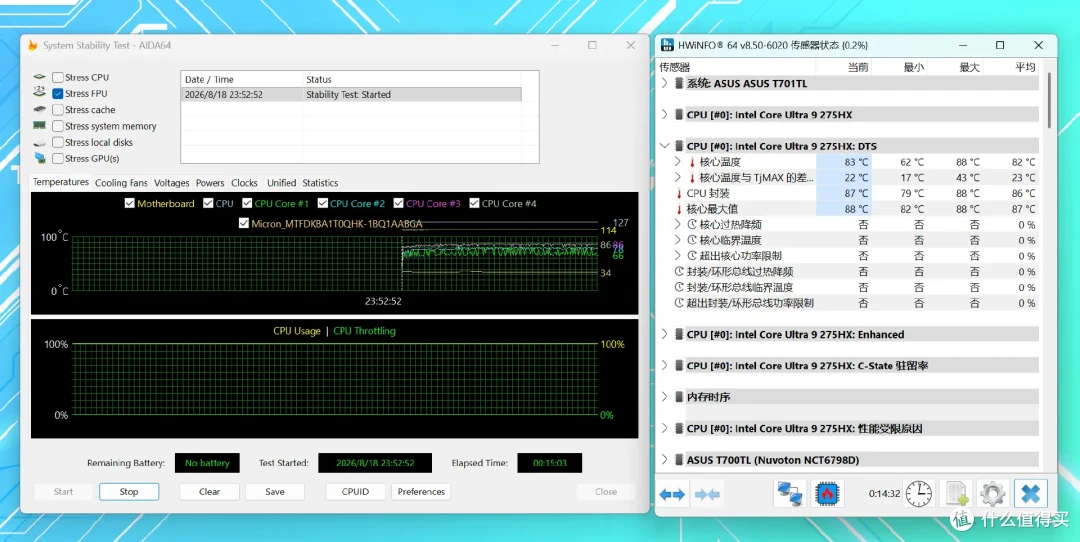Enable the Stress GPU(s) checkbox
The width and height of the screenshot is (1080, 542).
pos(58,158)
